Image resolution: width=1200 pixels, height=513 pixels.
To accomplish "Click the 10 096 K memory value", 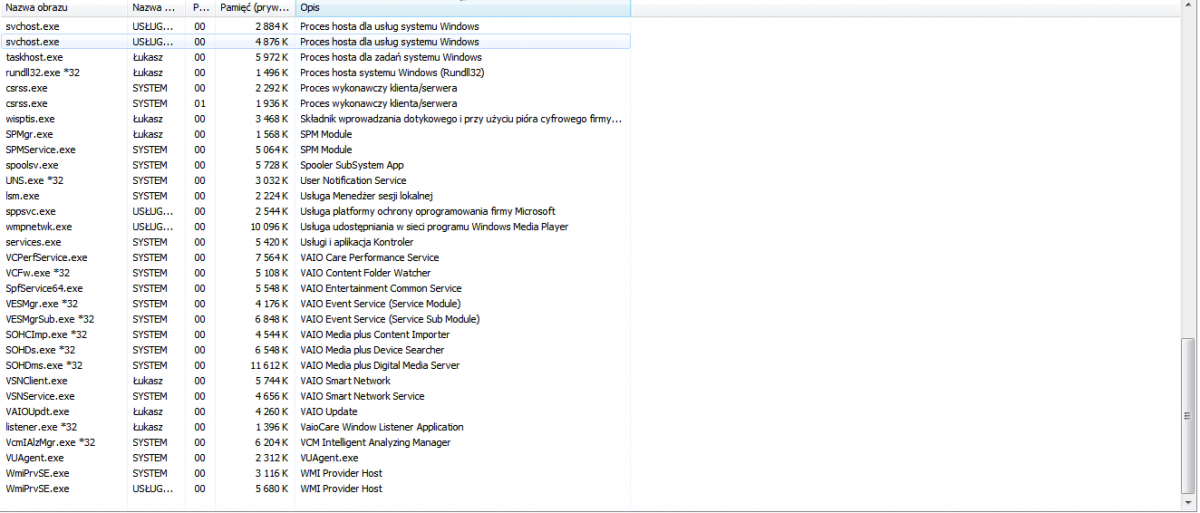I will pos(269,227).
